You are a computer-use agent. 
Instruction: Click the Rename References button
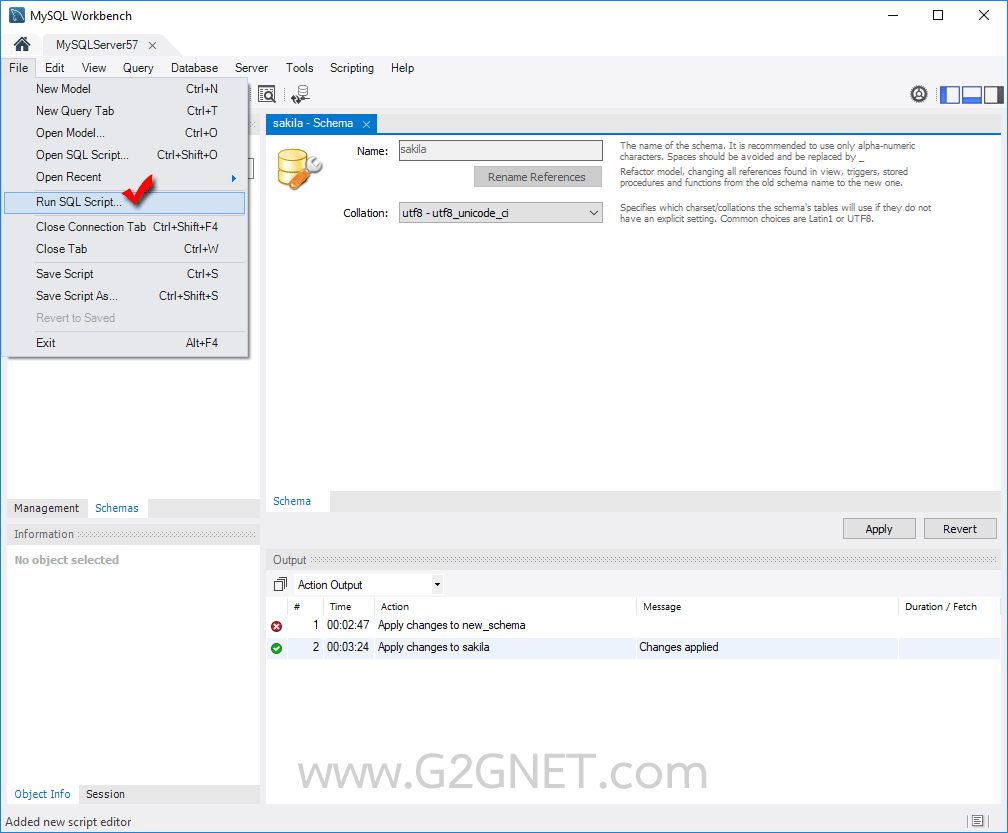[537, 177]
